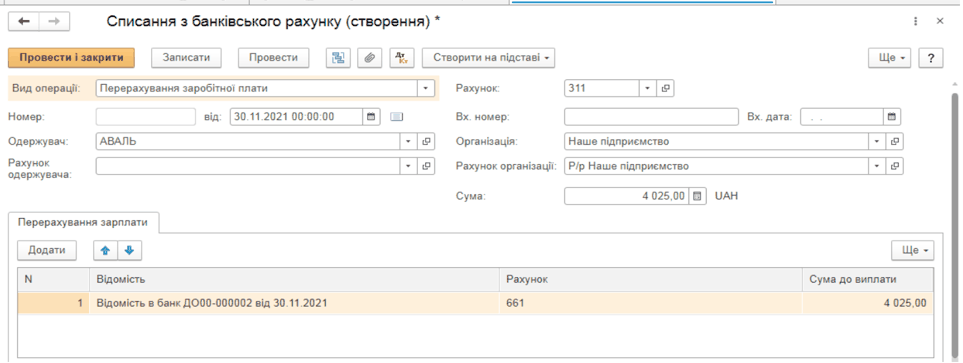Click the Додати button

[47, 251]
